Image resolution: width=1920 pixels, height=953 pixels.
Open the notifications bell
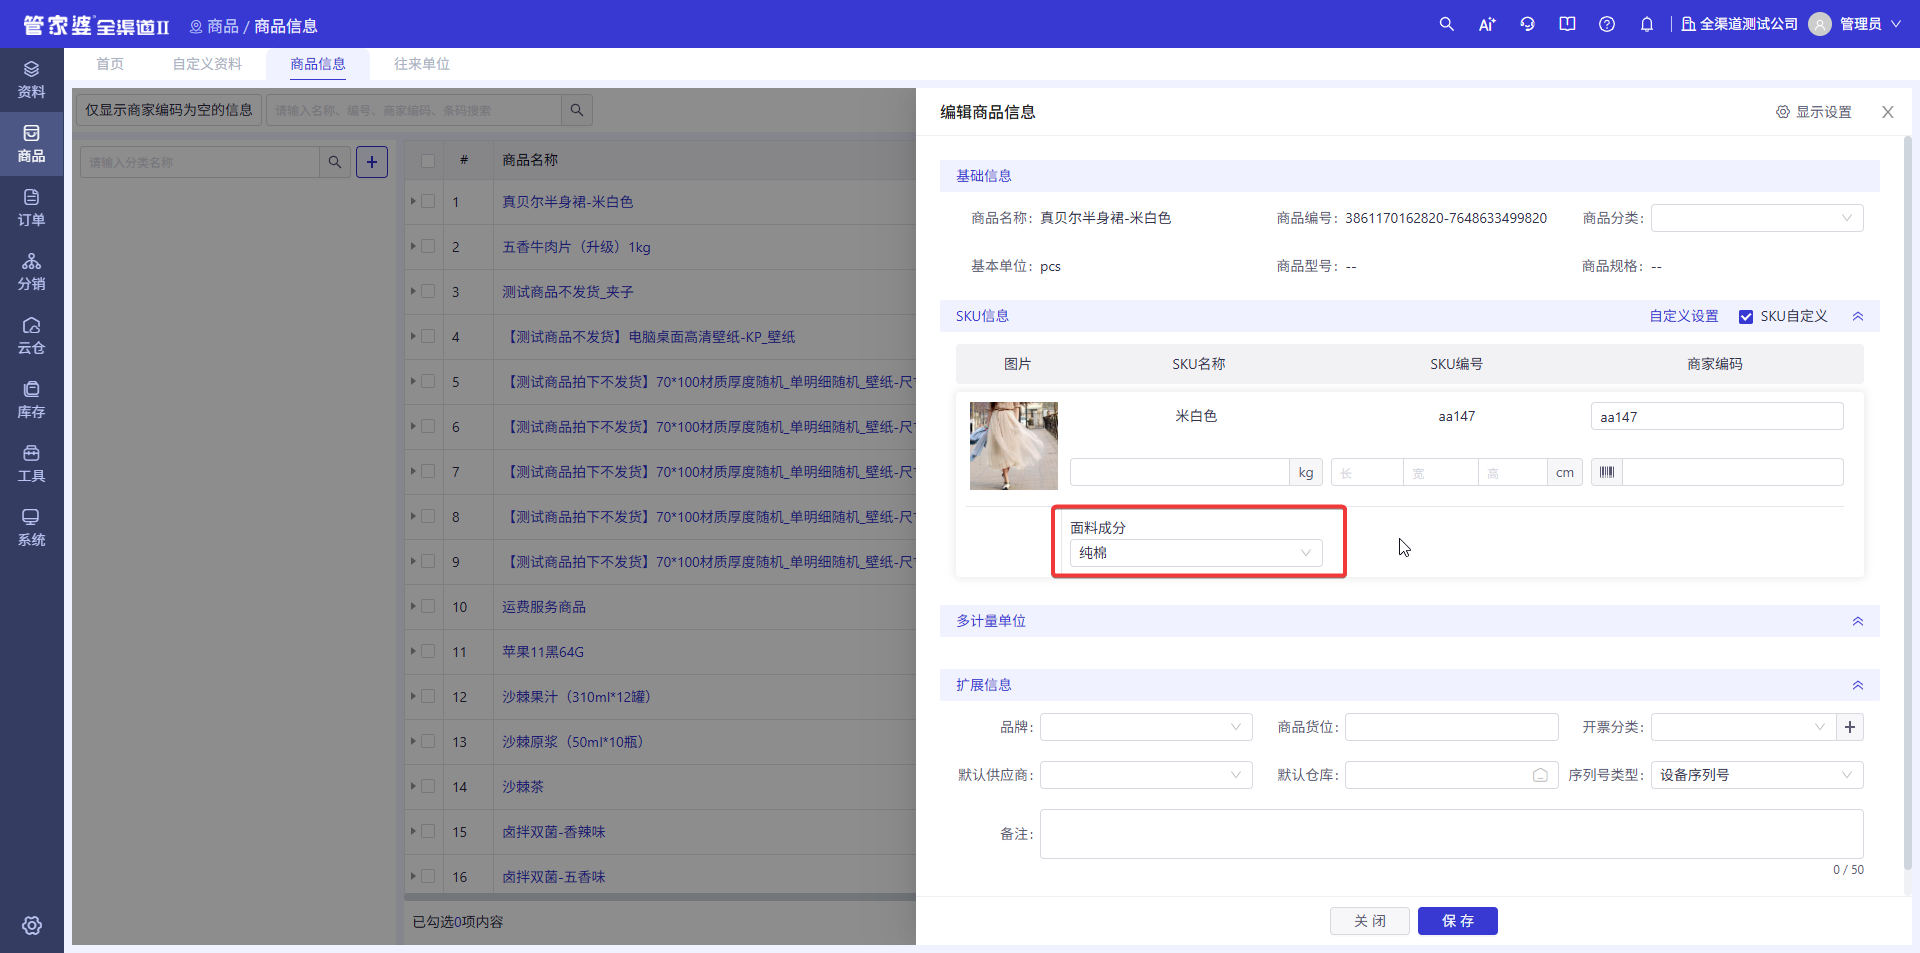[x=1647, y=24]
